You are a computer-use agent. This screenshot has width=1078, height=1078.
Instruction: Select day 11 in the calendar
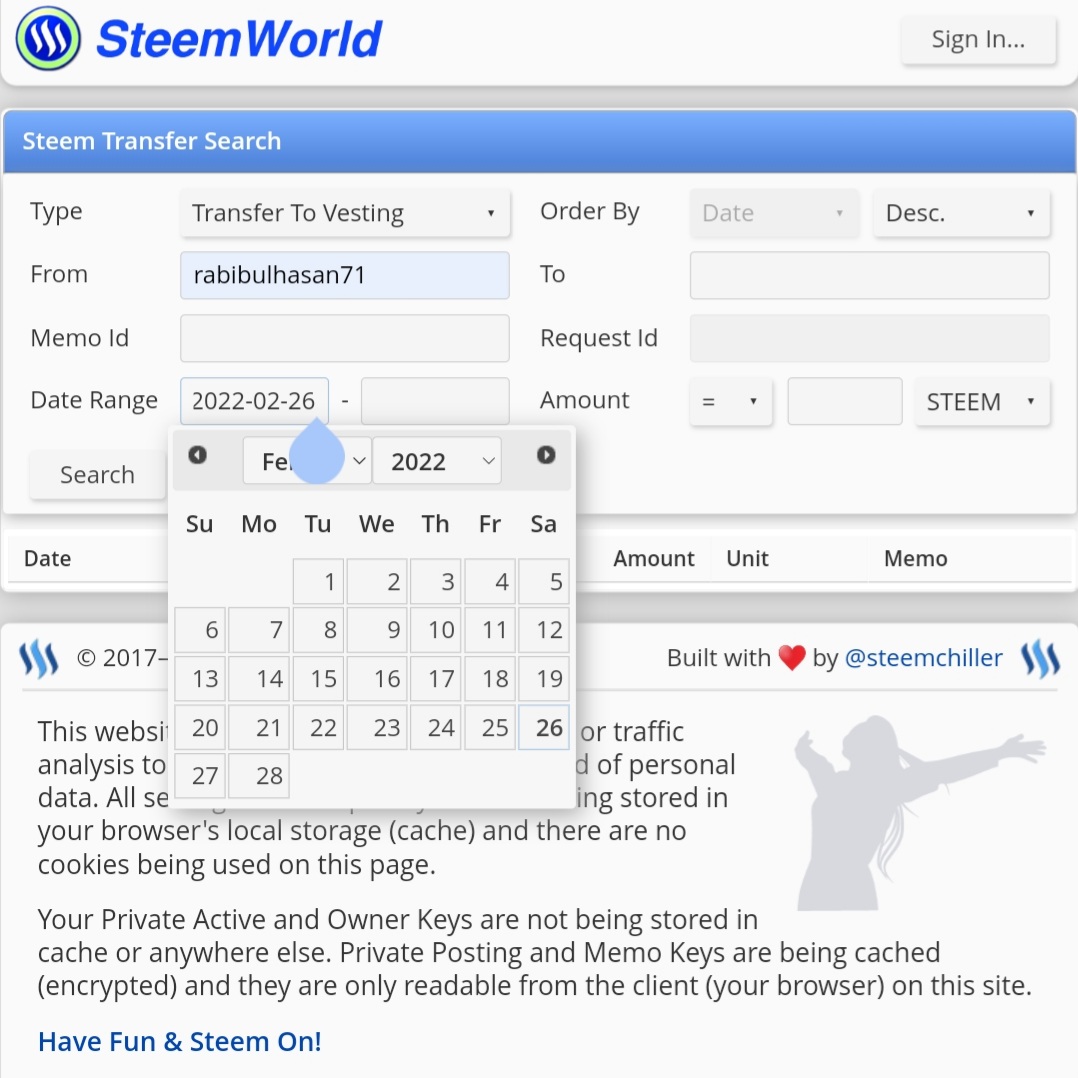pos(490,630)
